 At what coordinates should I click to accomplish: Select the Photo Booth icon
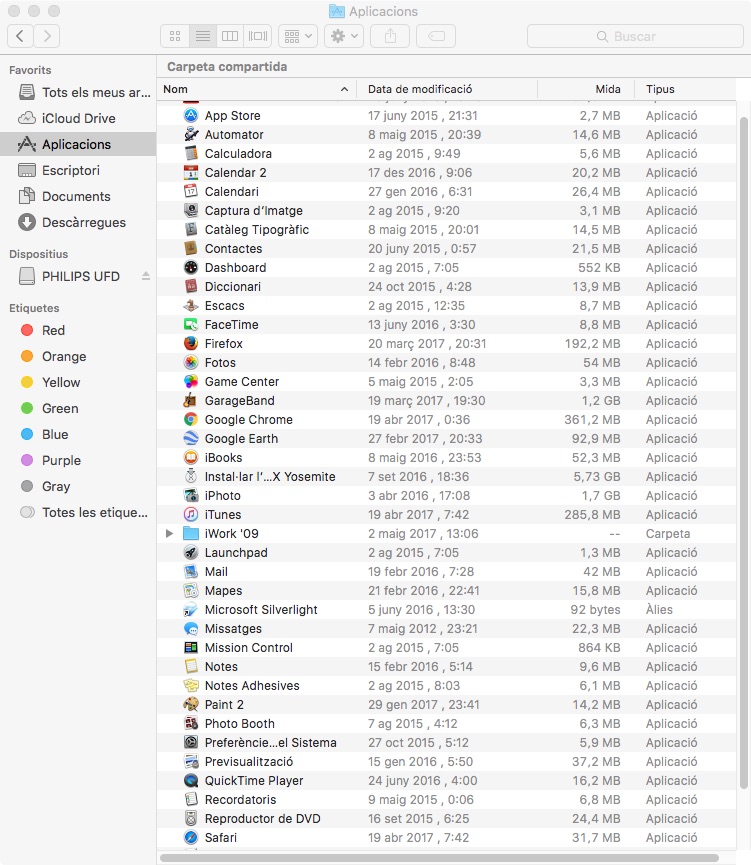191,723
